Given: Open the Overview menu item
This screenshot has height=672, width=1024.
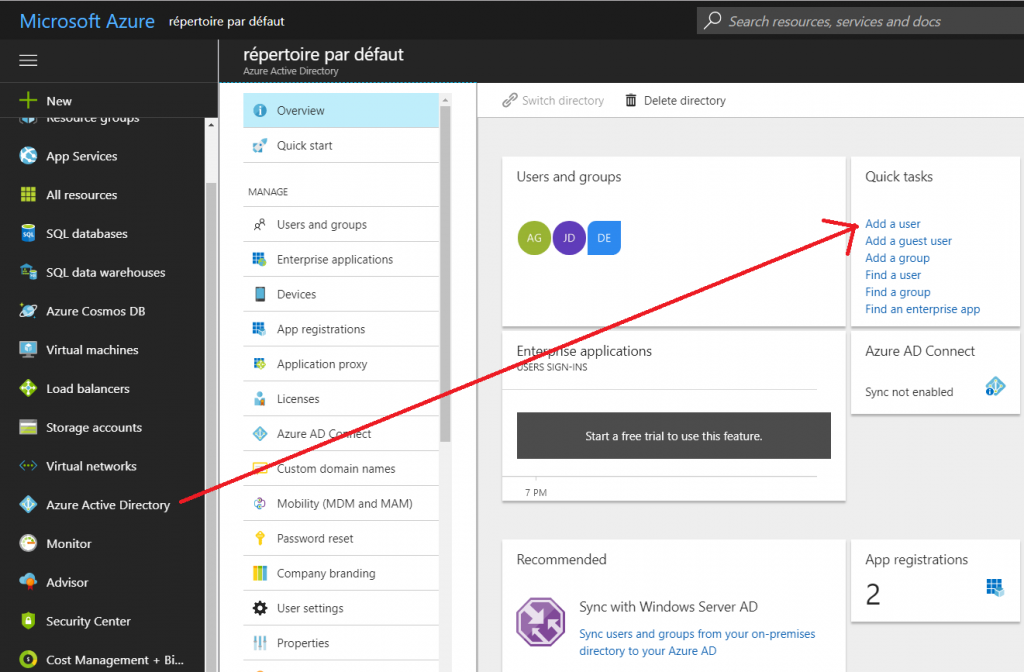Looking at the screenshot, I should 341,110.
